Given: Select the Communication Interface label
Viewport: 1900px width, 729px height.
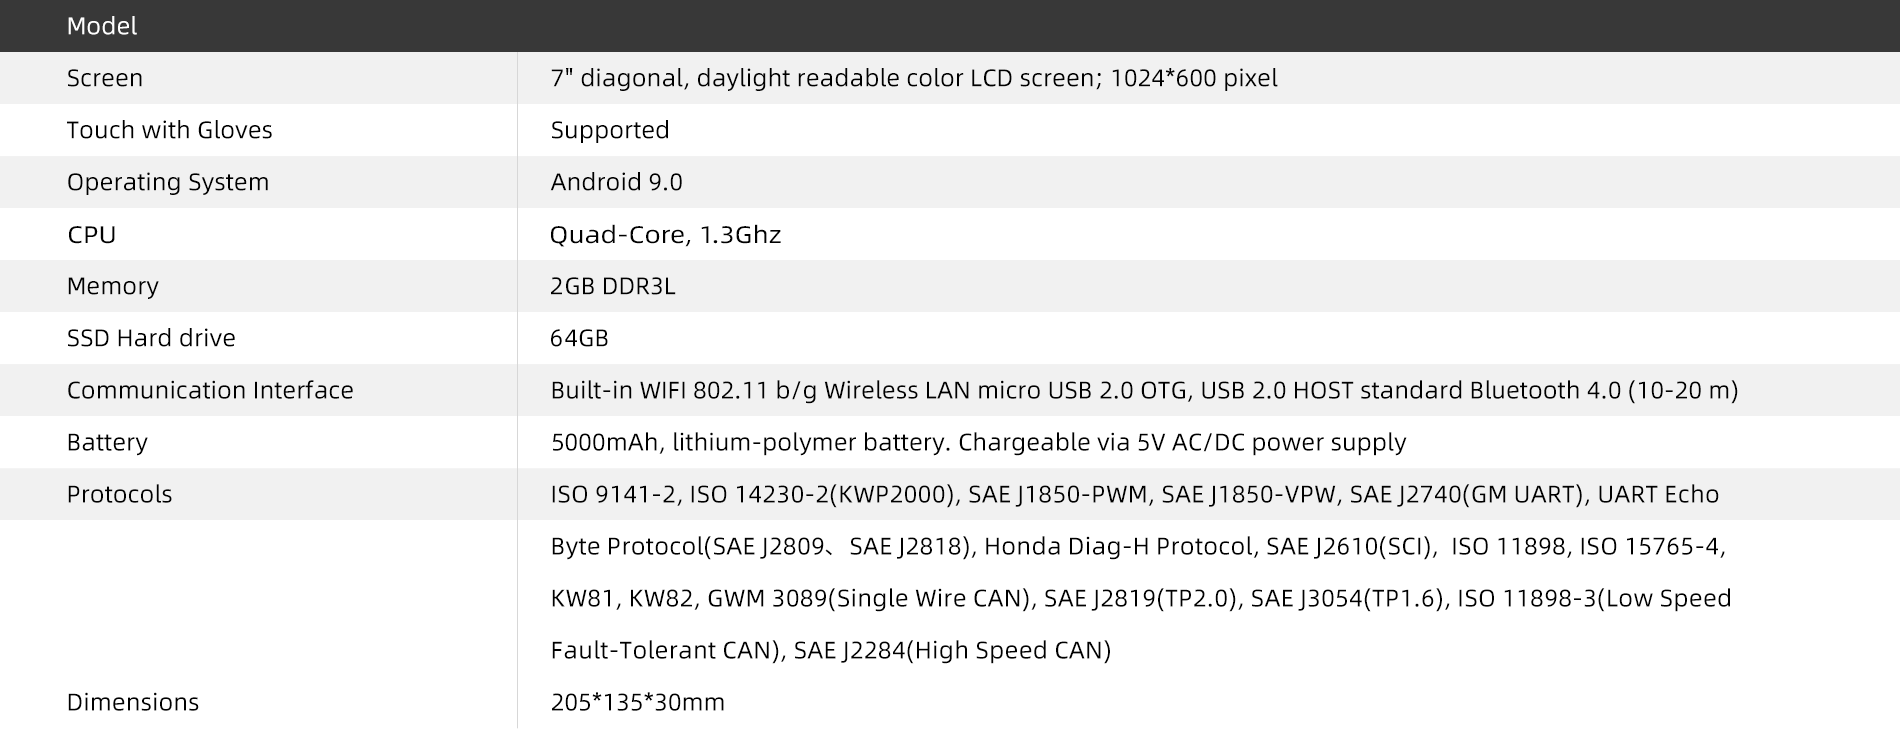Looking at the screenshot, I should (210, 390).
